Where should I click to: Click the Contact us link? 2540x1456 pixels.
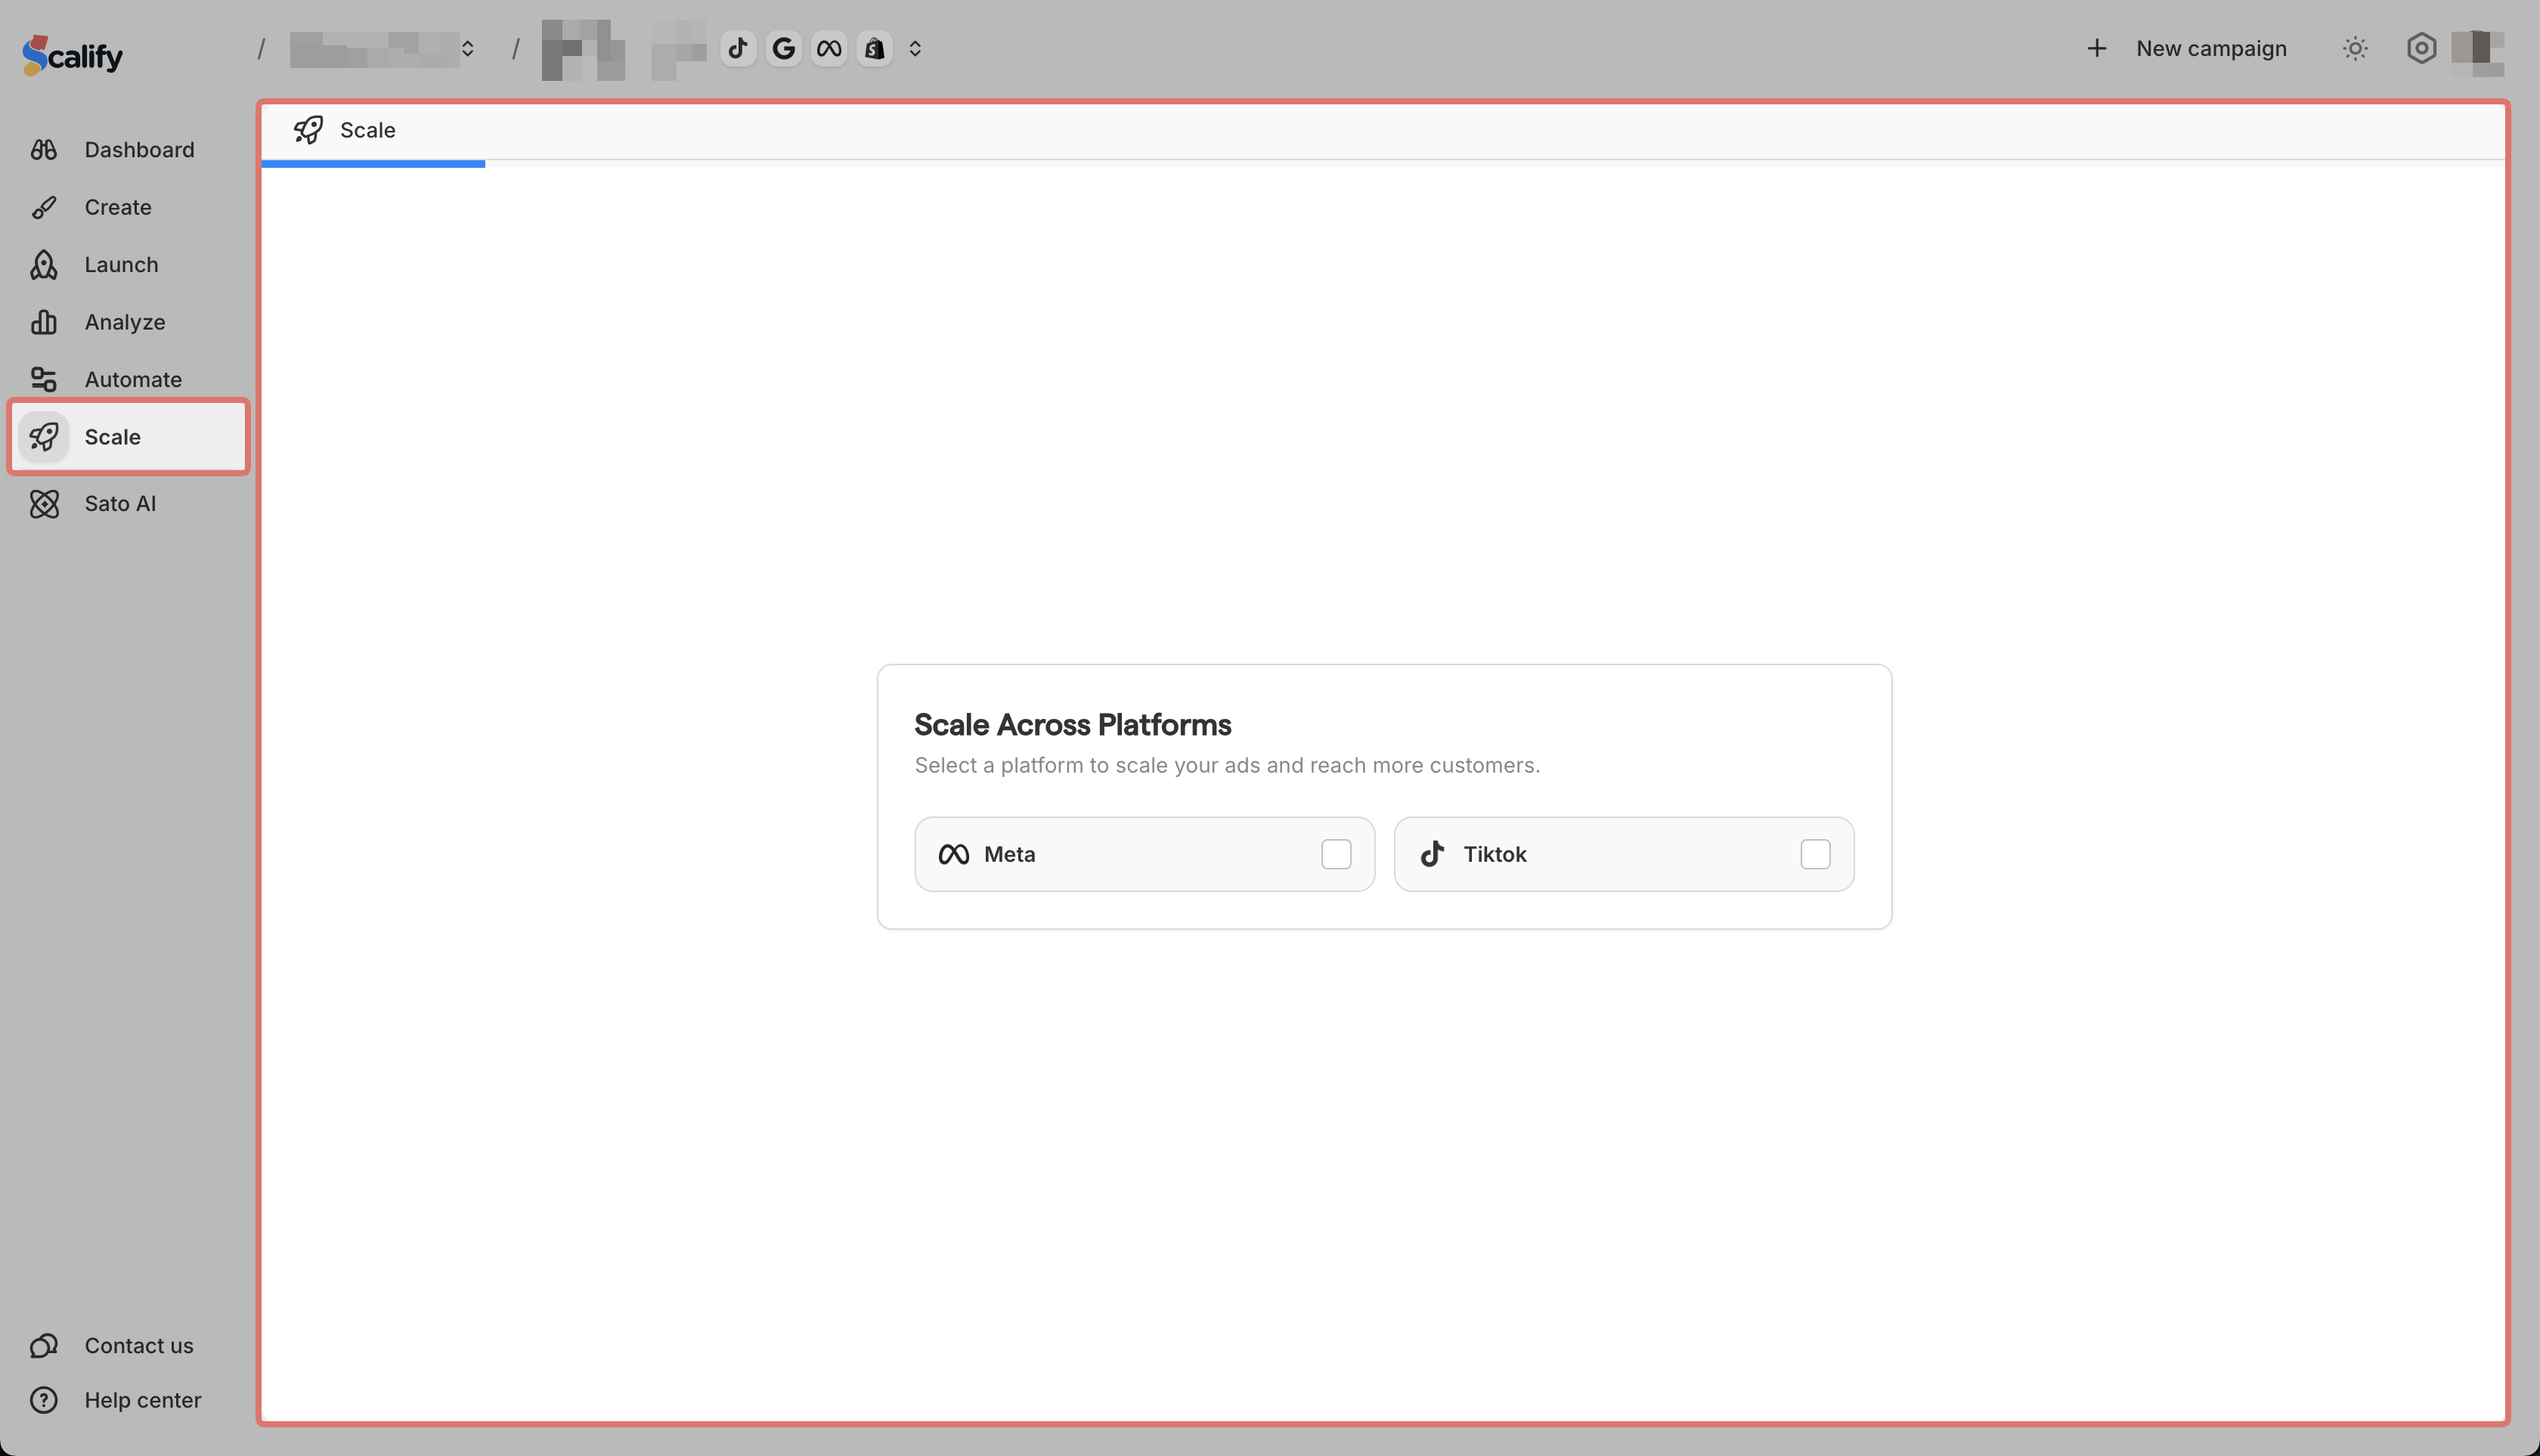[138, 1346]
